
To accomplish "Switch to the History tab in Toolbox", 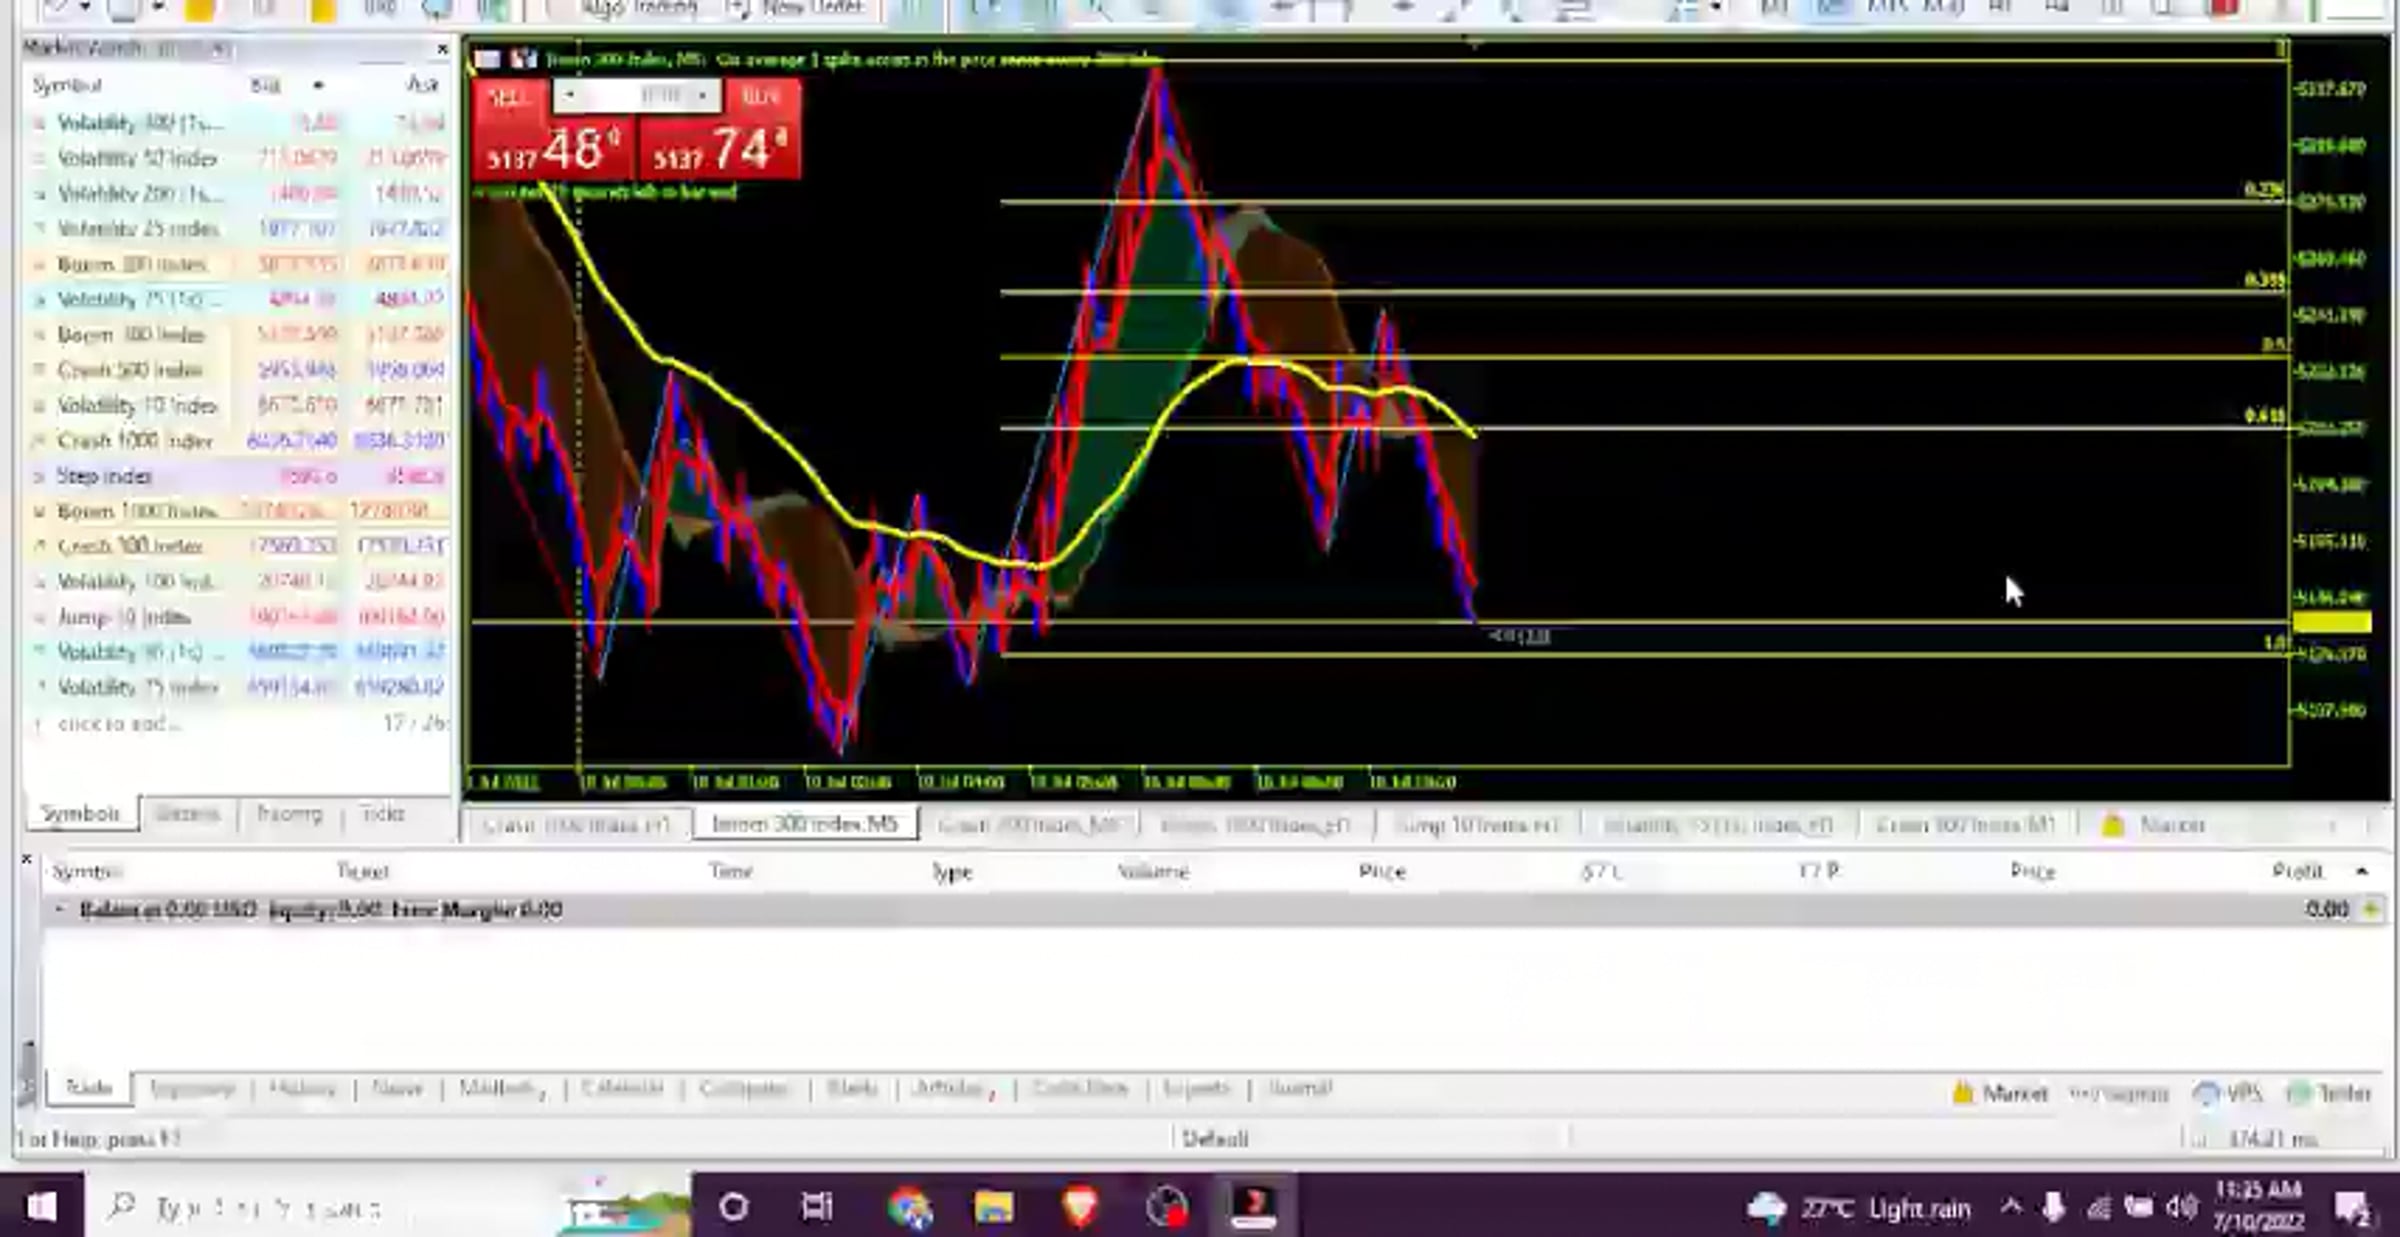I will pos(302,1088).
